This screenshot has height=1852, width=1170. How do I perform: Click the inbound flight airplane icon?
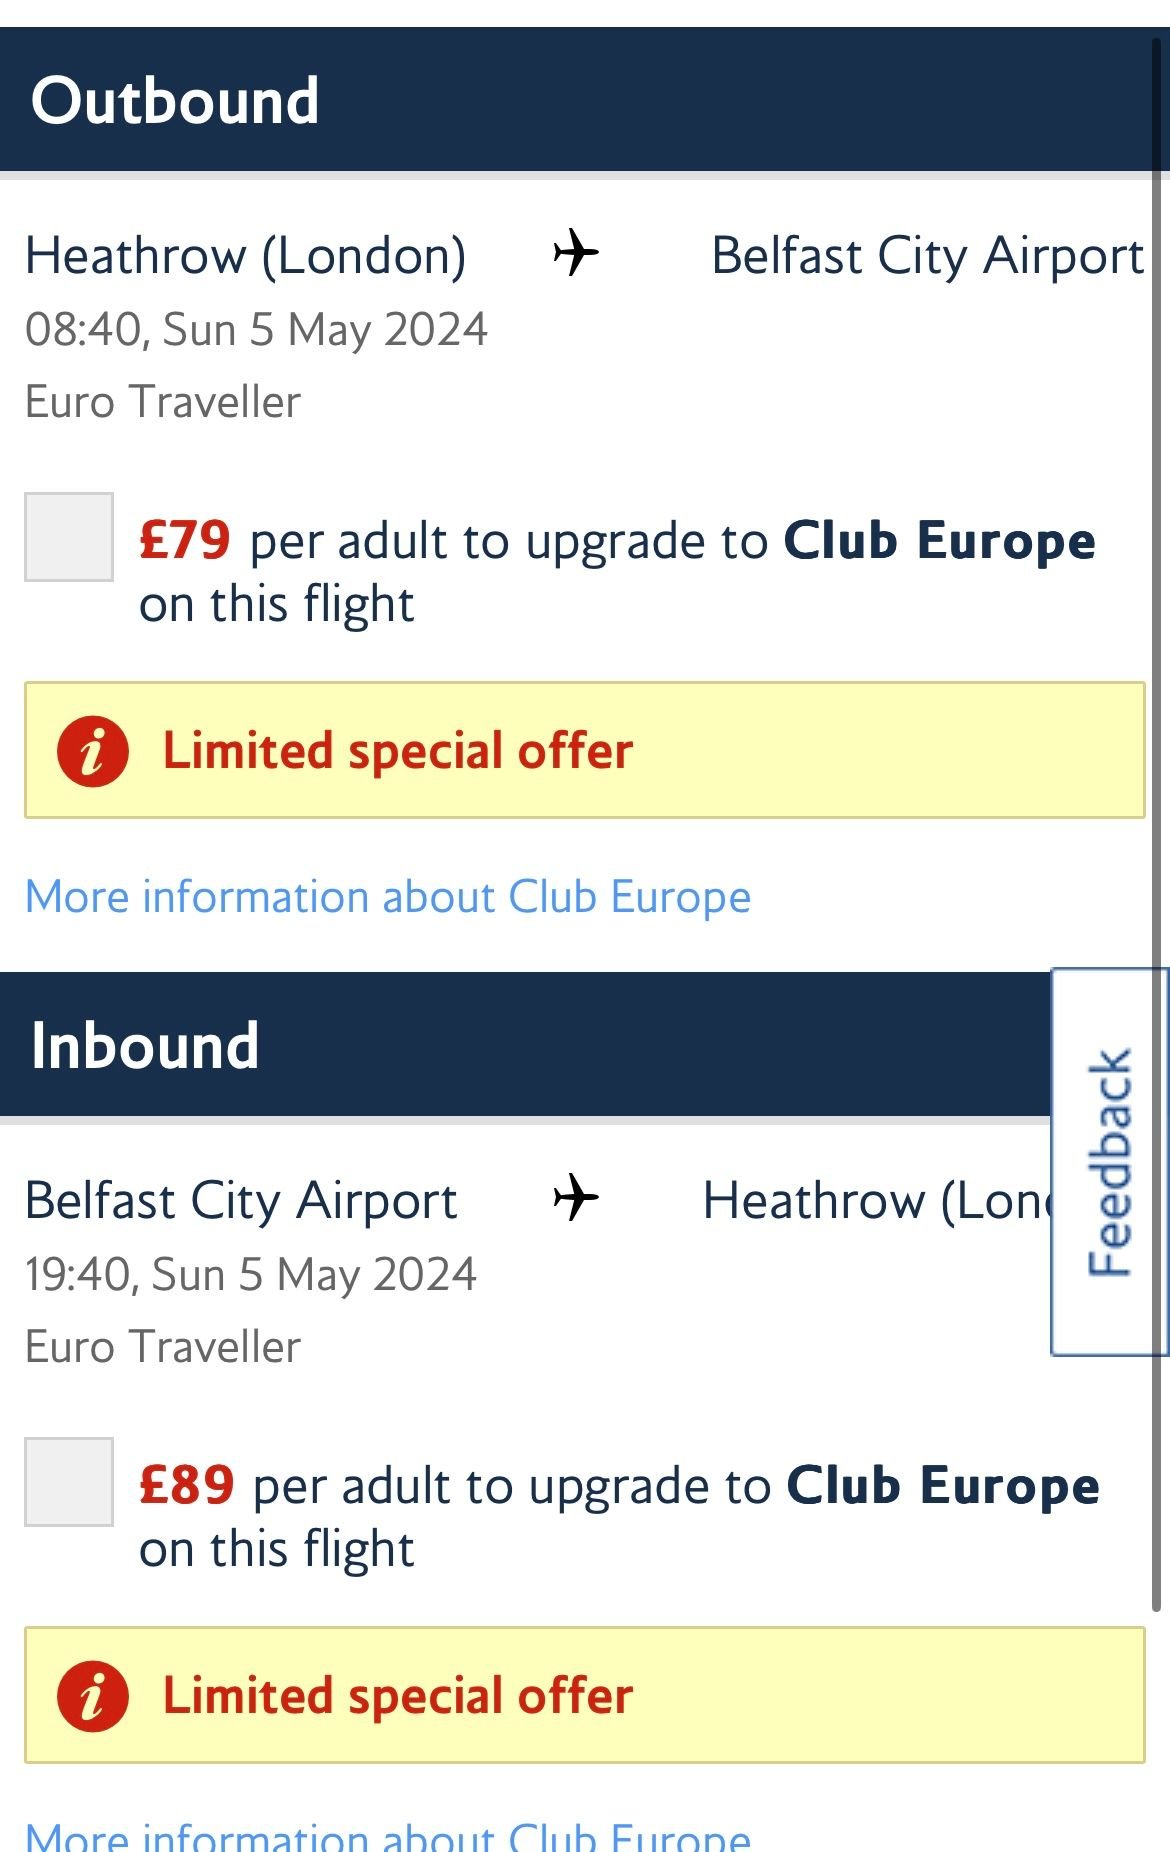pos(576,1197)
